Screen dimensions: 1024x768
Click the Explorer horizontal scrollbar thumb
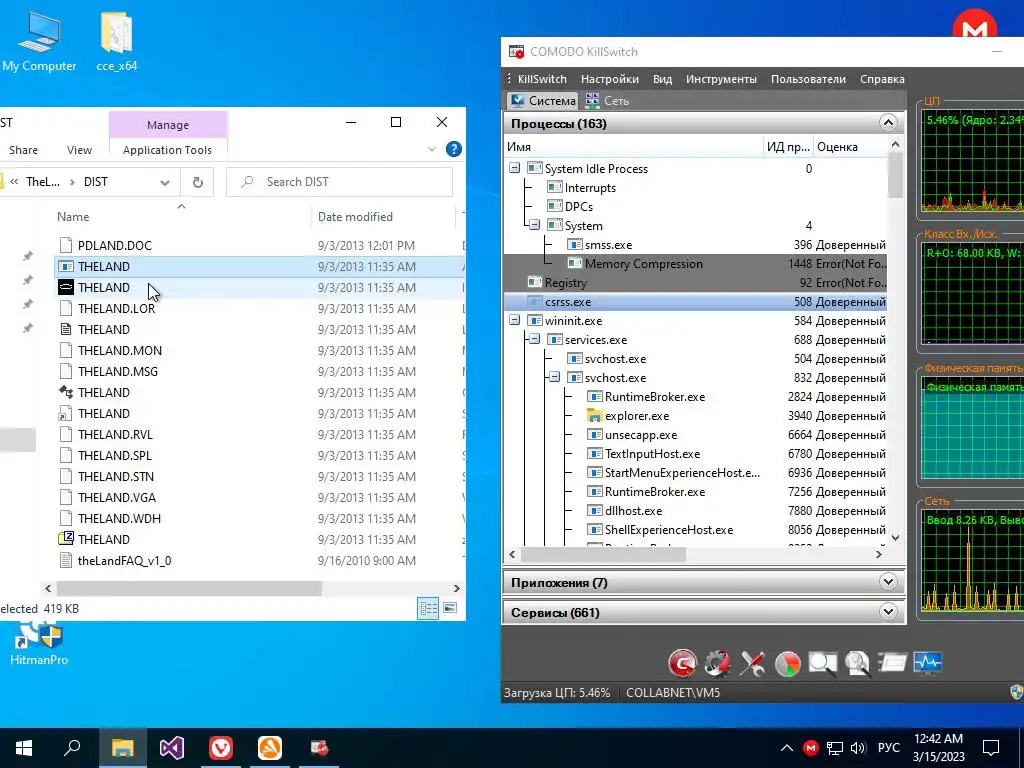click(189, 588)
